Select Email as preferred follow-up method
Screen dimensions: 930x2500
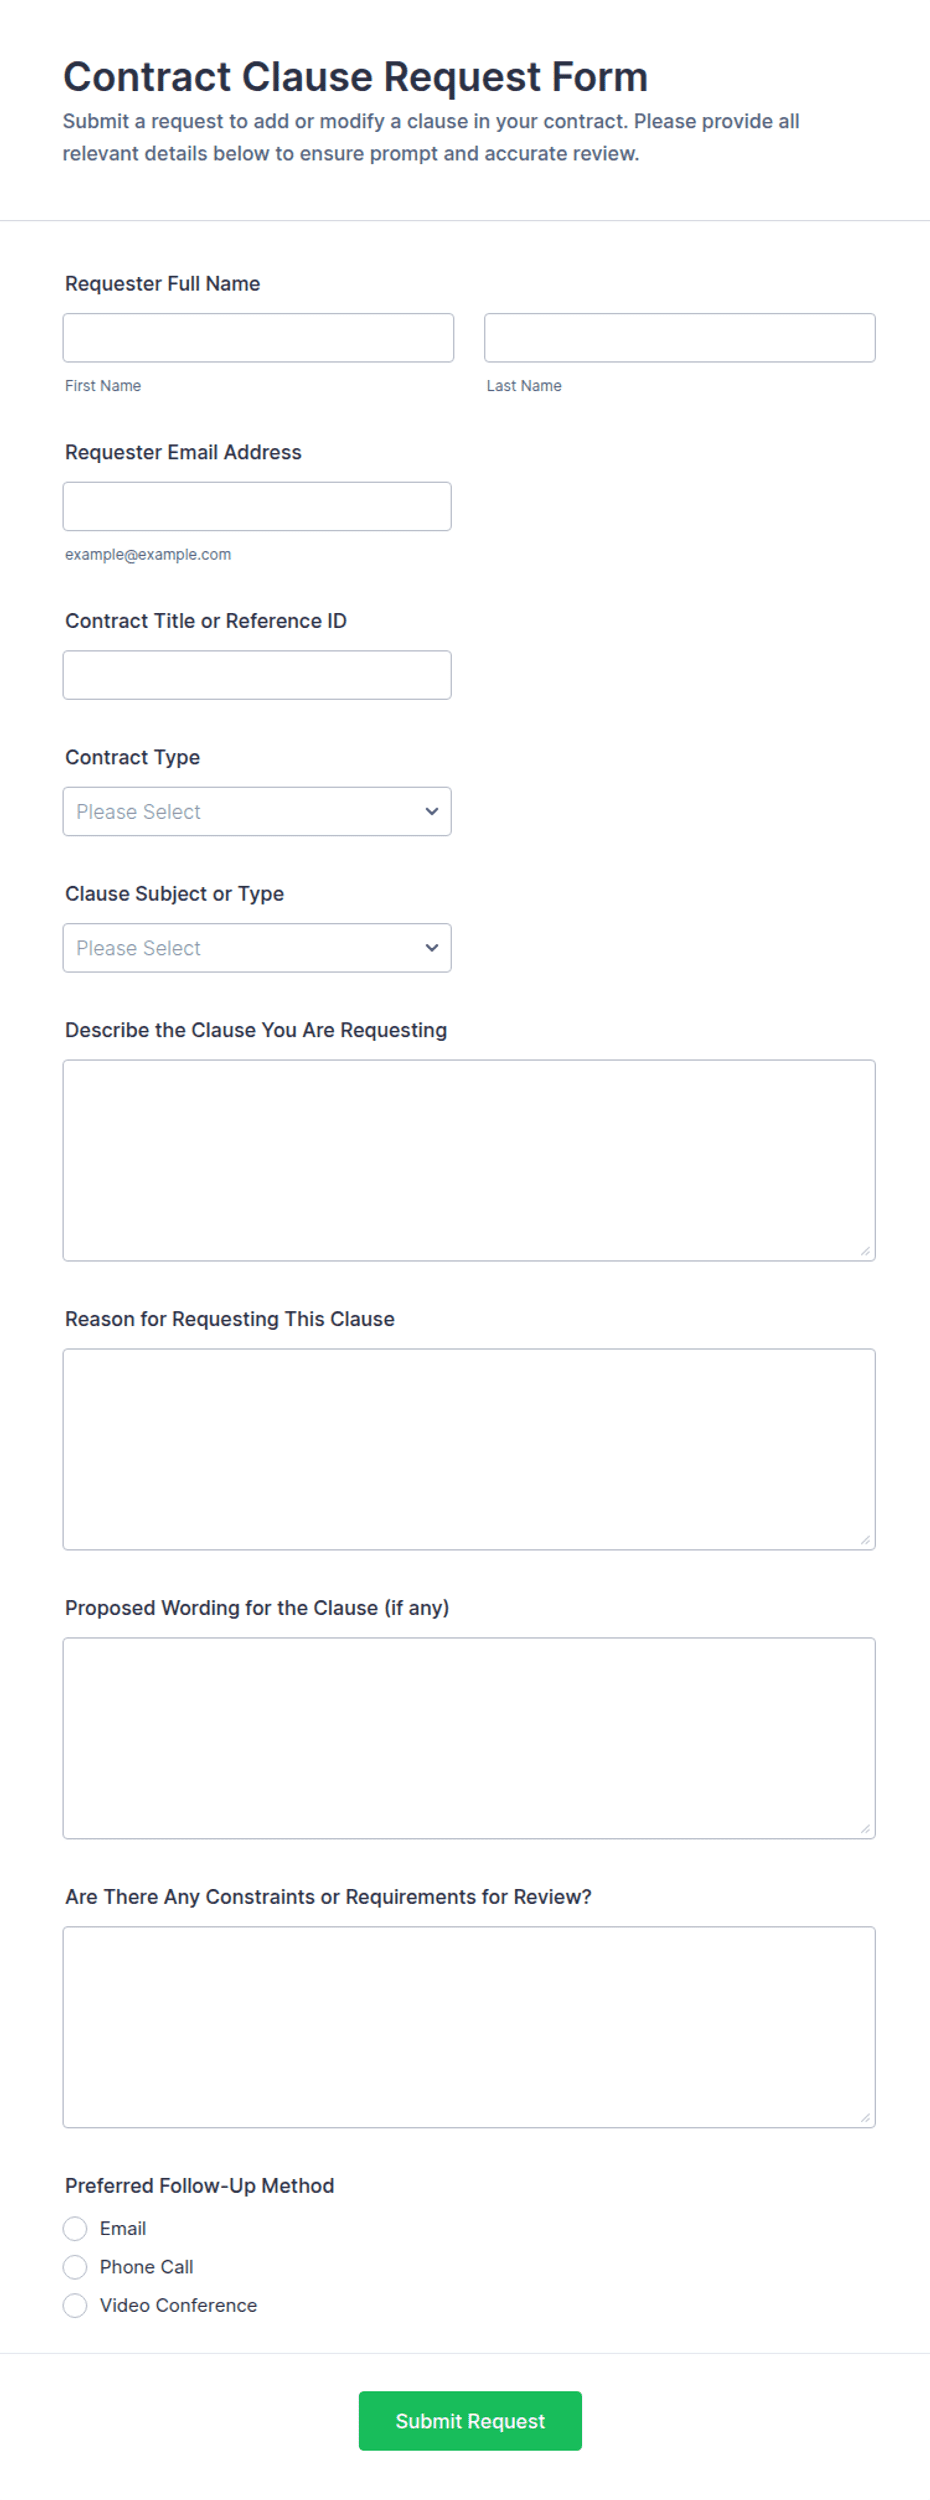click(x=75, y=2229)
